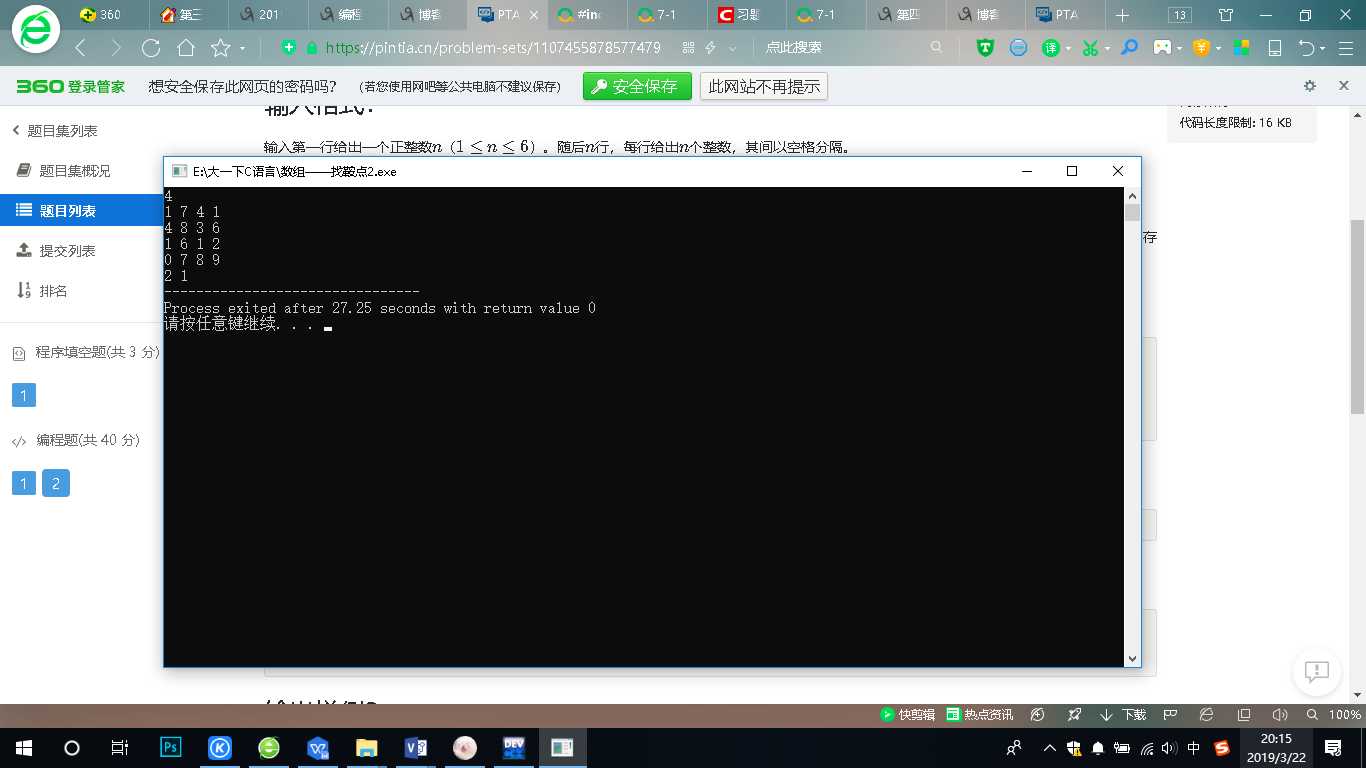Screen dimensions: 1366x768
Task: Bookmark this page with the star icon
Action: [220, 48]
